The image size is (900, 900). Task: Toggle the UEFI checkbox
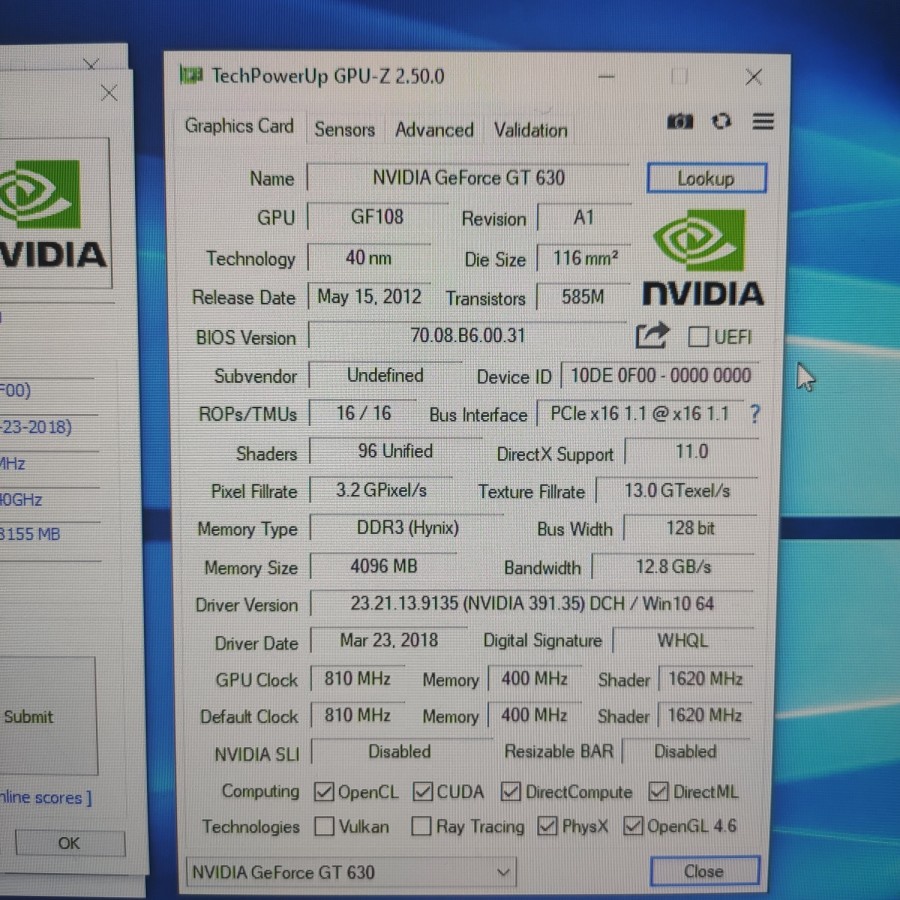coord(698,337)
